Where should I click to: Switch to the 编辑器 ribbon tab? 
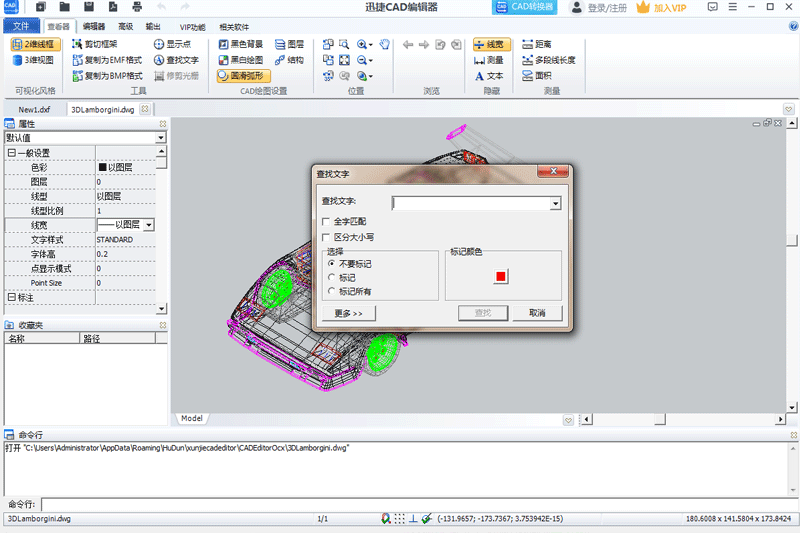(94, 27)
